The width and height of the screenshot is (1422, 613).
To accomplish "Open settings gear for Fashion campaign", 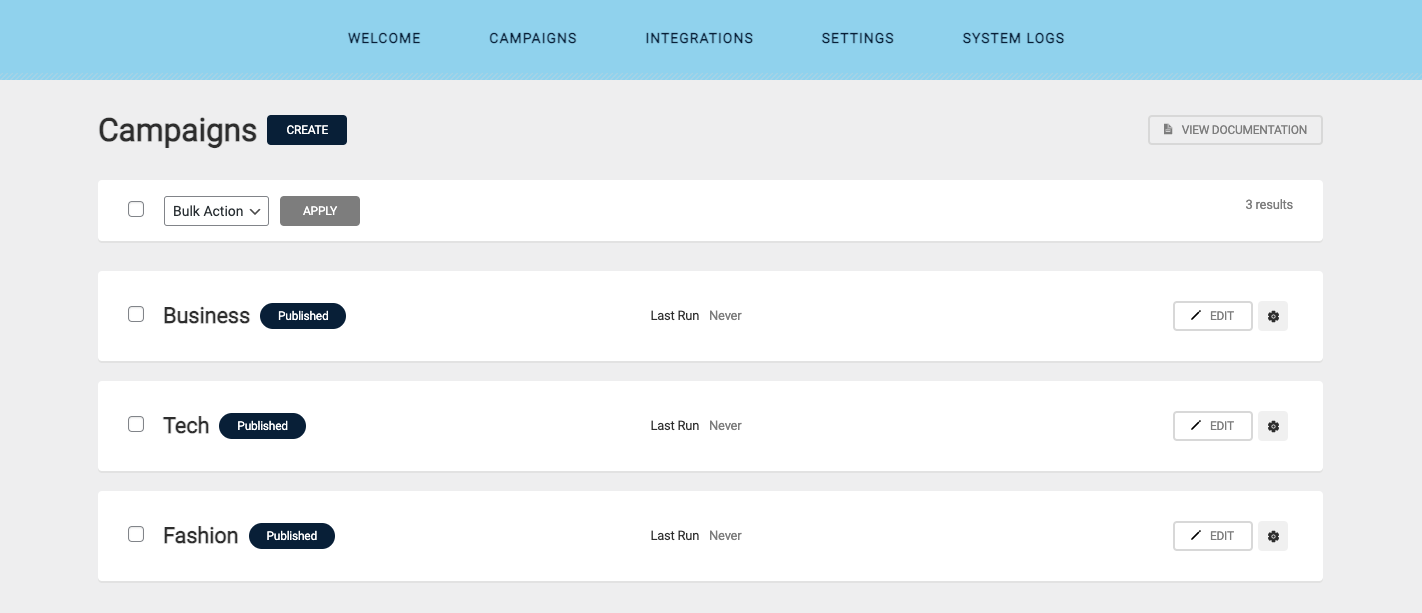I will pos(1273,536).
